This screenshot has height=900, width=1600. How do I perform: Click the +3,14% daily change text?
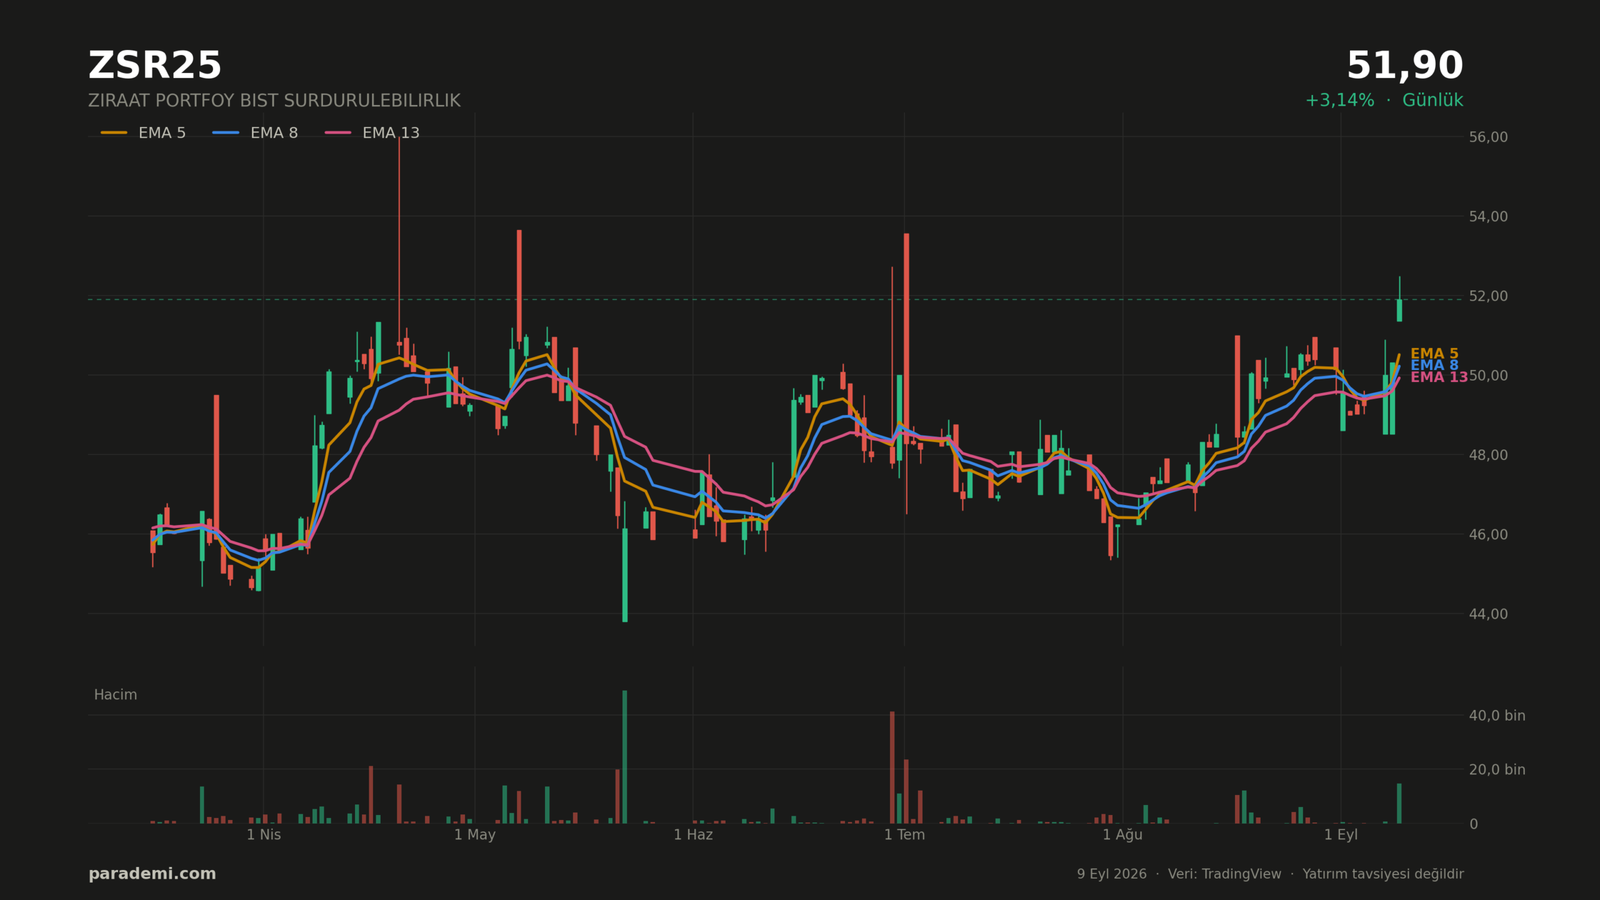click(x=1339, y=100)
